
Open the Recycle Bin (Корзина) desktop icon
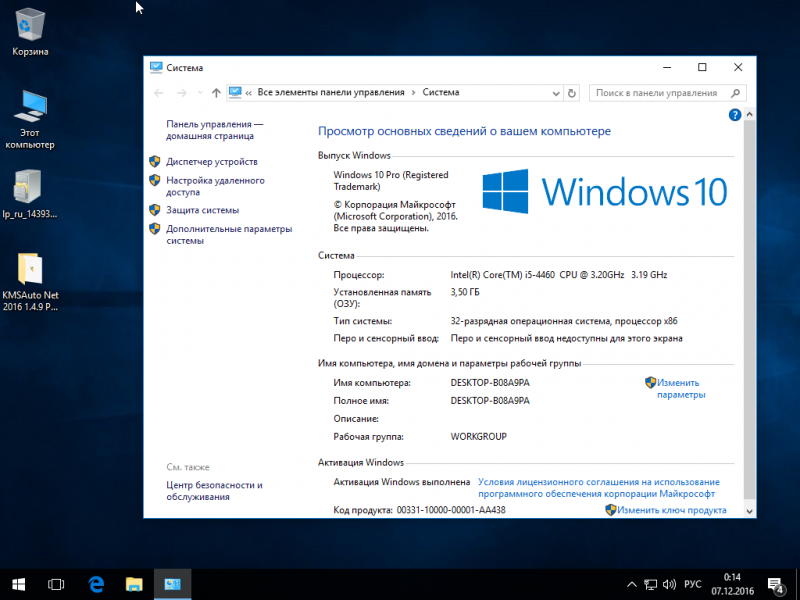[x=30, y=32]
